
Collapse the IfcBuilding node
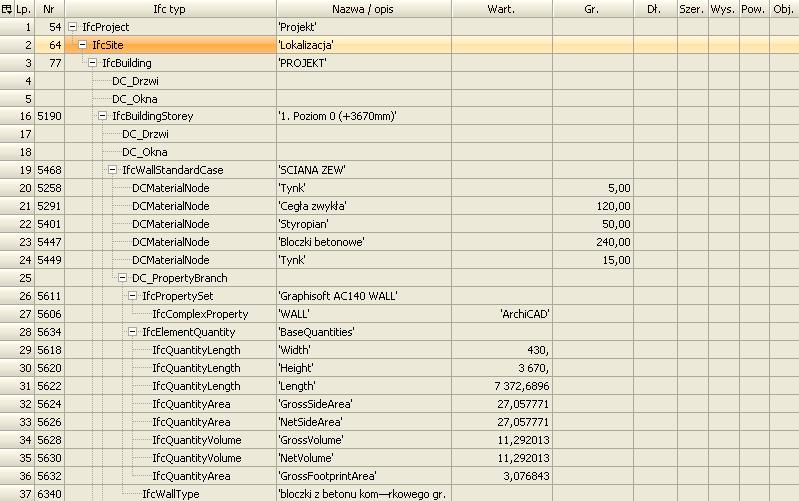[x=92, y=63]
